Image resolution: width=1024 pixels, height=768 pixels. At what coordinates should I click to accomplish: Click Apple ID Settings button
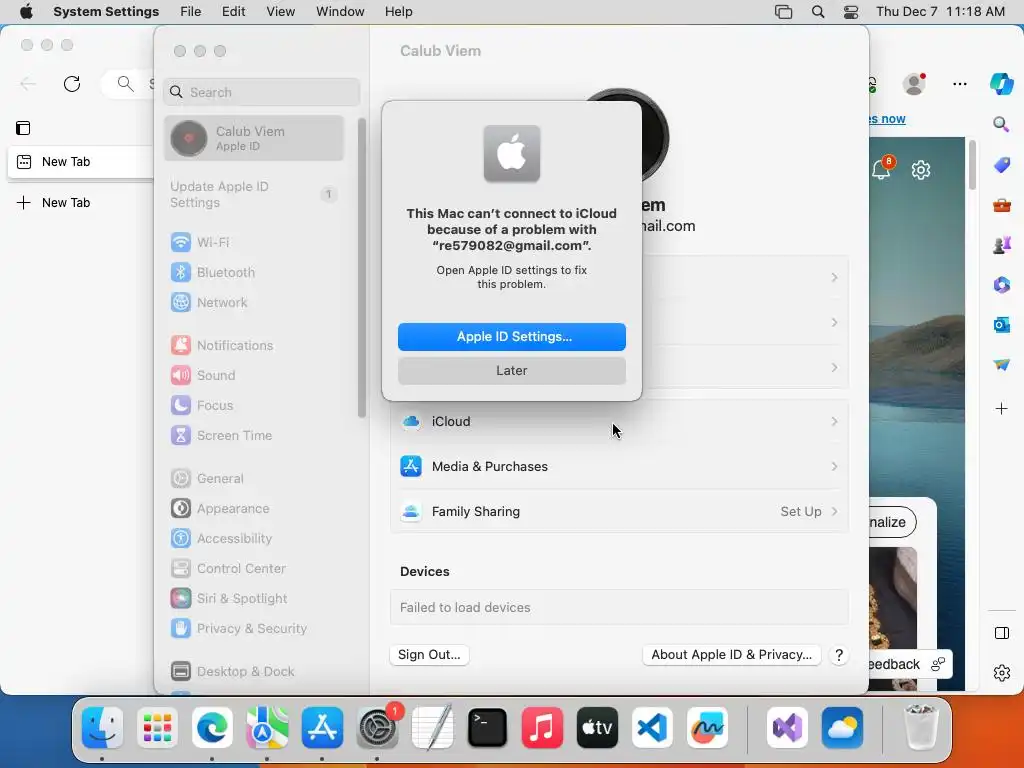(x=512, y=336)
